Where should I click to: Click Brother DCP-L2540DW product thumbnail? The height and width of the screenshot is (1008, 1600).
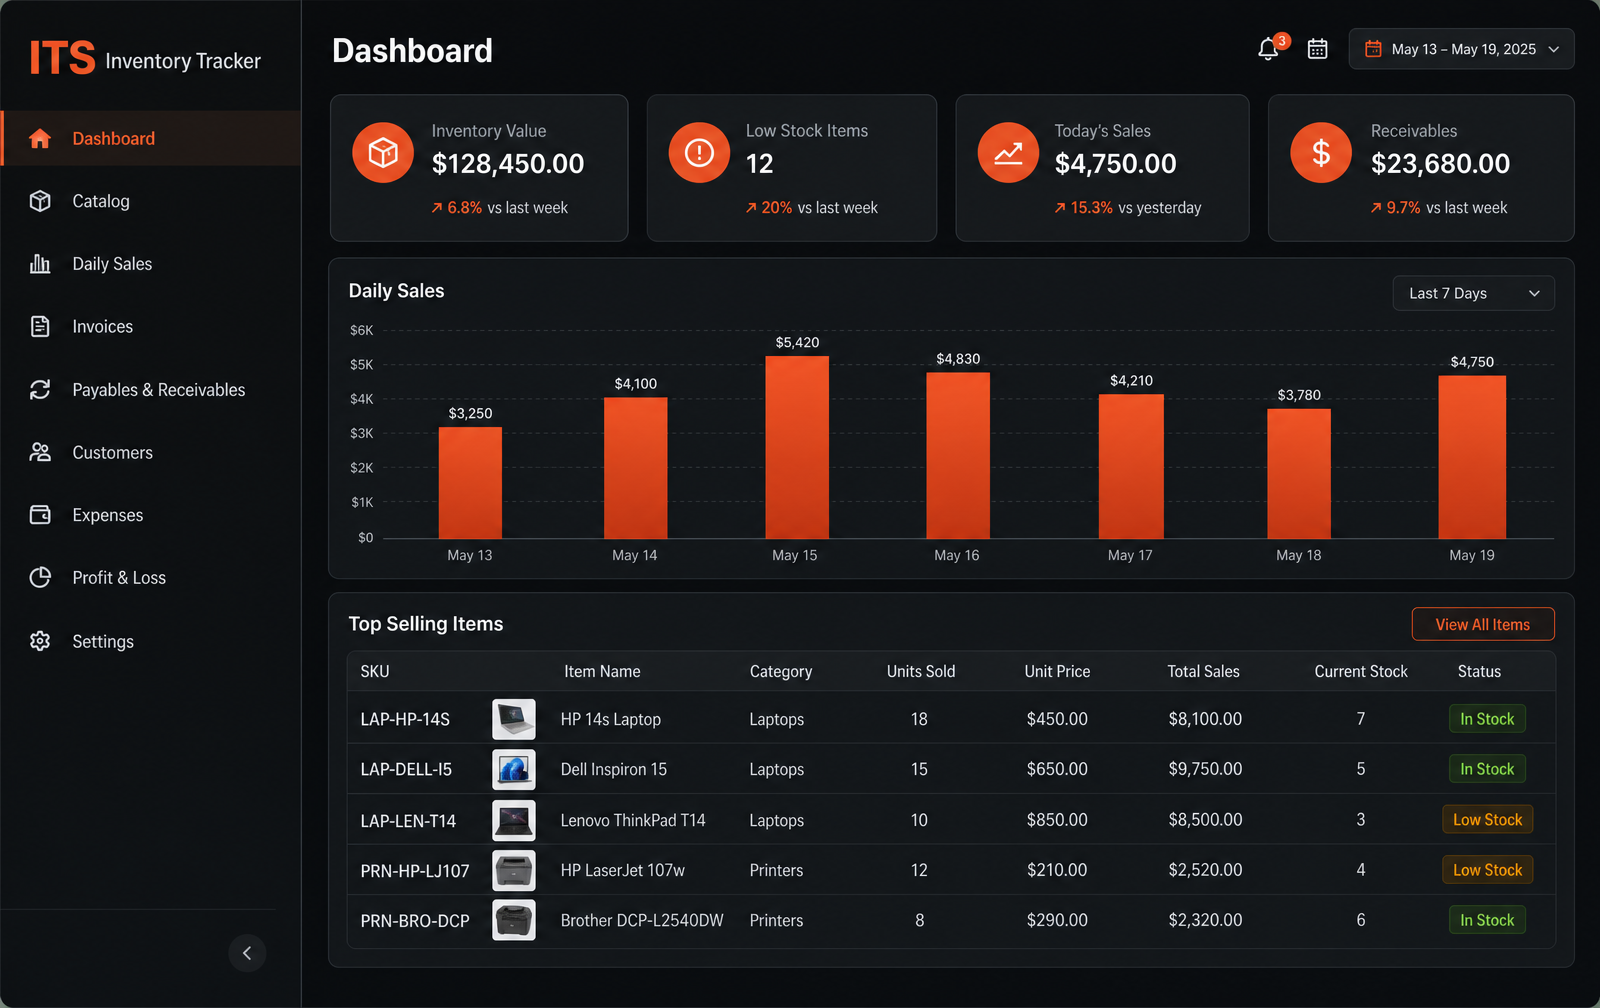coord(514,920)
